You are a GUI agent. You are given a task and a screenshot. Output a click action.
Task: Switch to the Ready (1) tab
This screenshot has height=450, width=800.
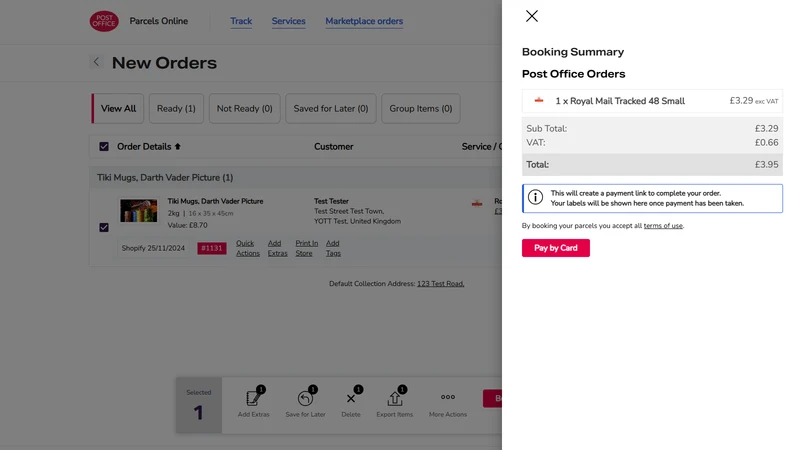tap(176, 108)
